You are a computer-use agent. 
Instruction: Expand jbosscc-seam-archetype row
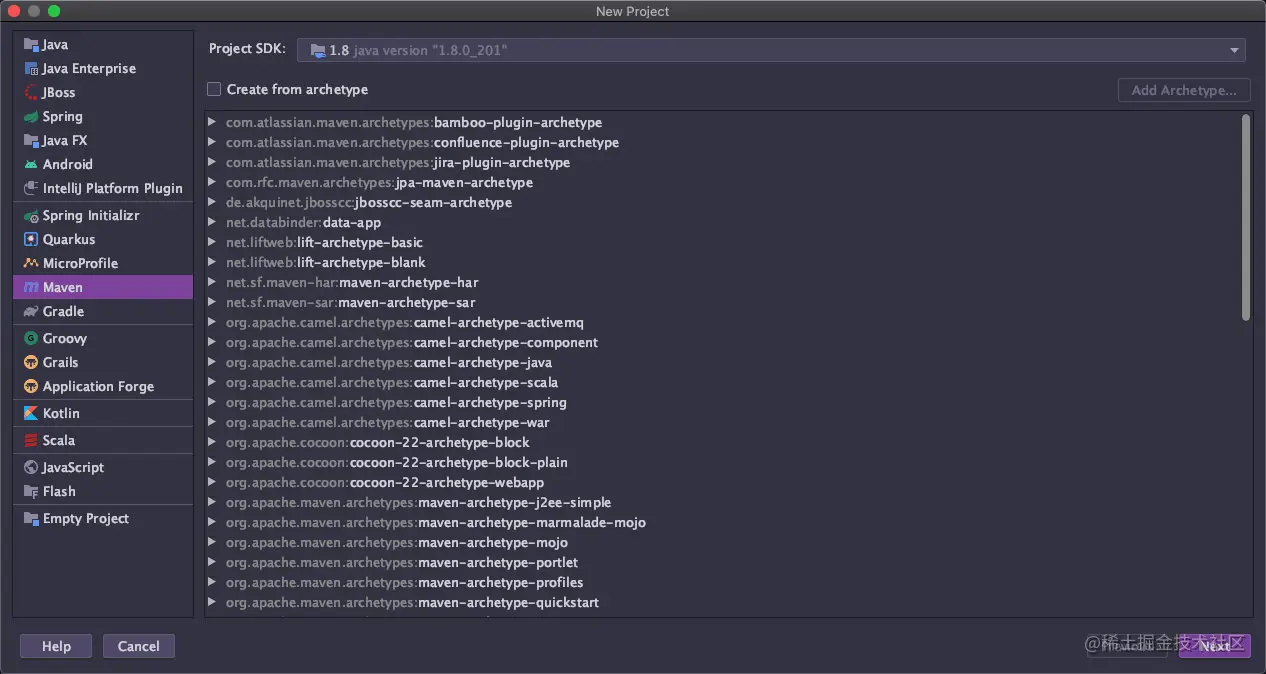(x=212, y=202)
